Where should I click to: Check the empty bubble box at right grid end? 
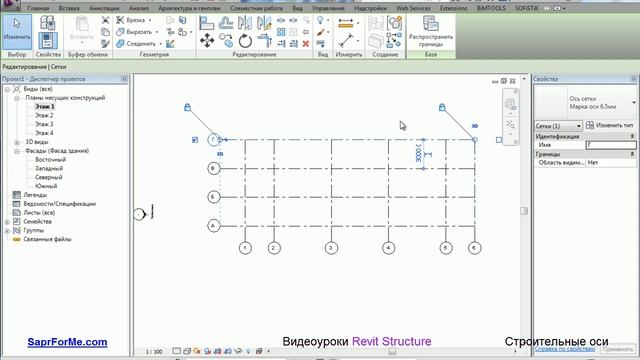499,140
